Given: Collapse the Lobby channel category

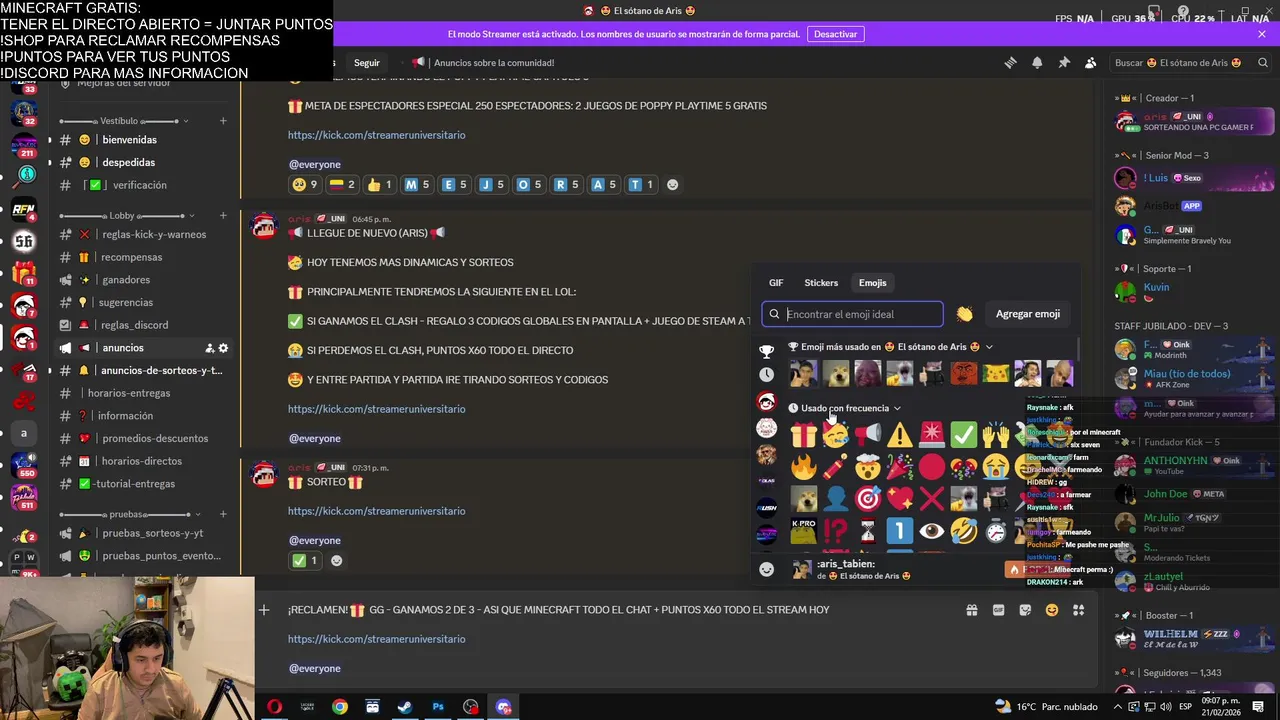Looking at the screenshot, I should pyautogui.click(x=125, y=215).
